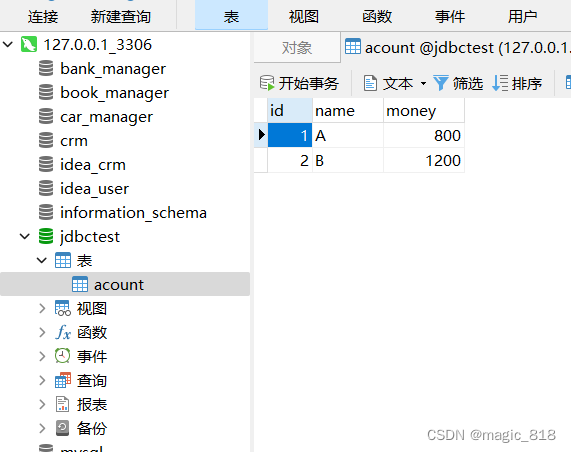Switch to the 视图 toolbar tab
571x452 pixels.
pyautogui.click(x=304, y=16)
